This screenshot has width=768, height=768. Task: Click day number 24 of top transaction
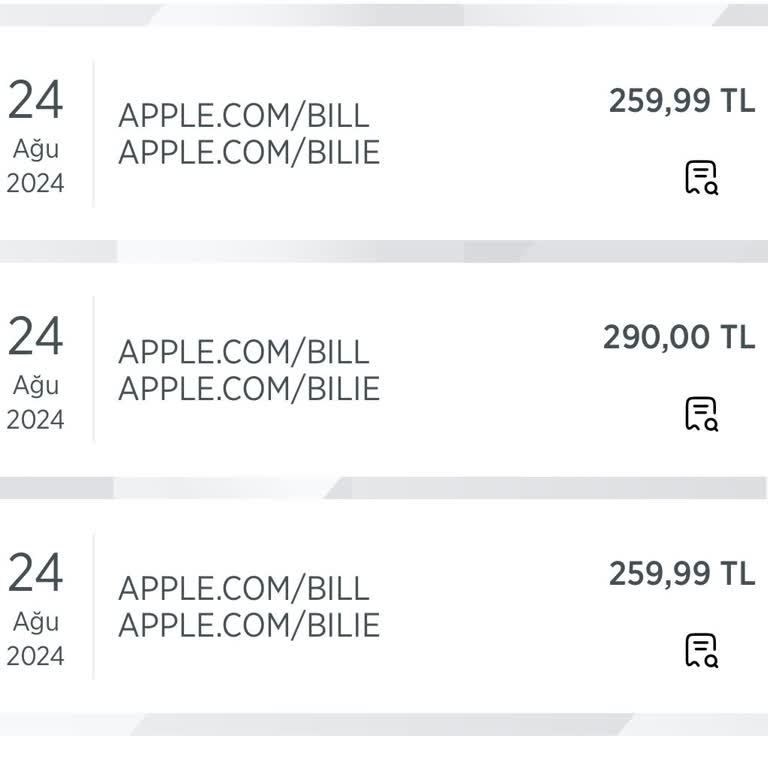pos(36,100)
